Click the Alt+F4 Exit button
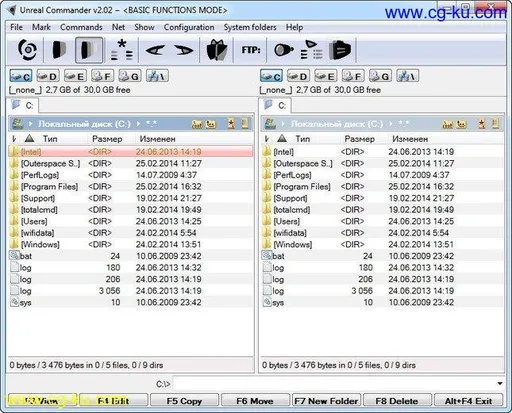The width and height of the screenshot is (512, 413). click(x=468, y=401)
